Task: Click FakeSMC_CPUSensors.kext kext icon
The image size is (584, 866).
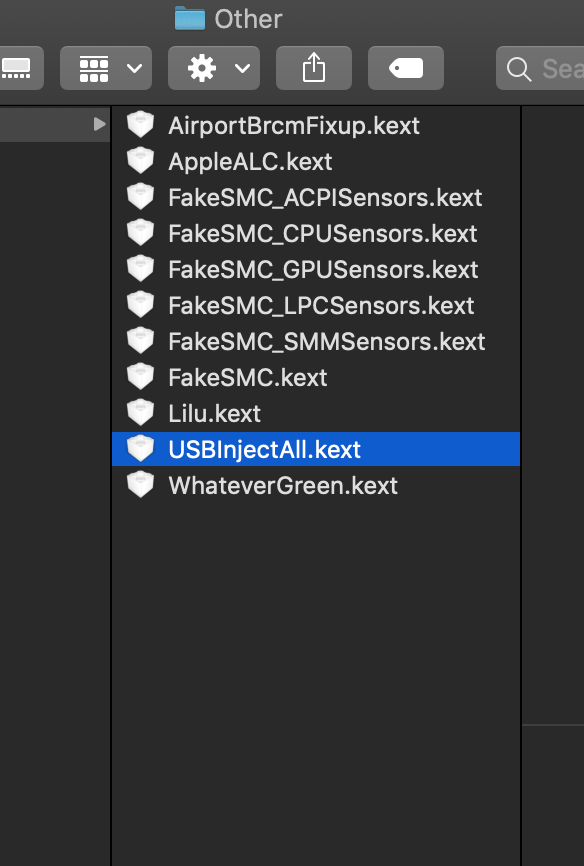Action: (140, 233)
